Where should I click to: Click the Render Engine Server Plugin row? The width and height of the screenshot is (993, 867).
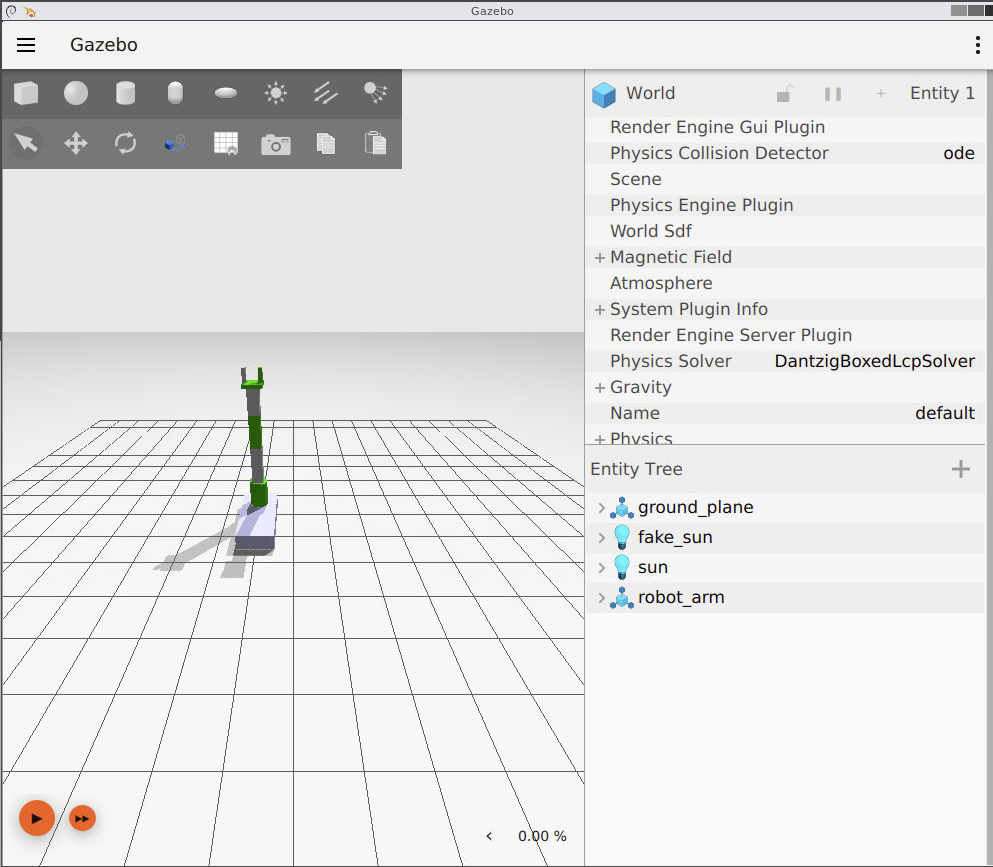coord(785,335)
